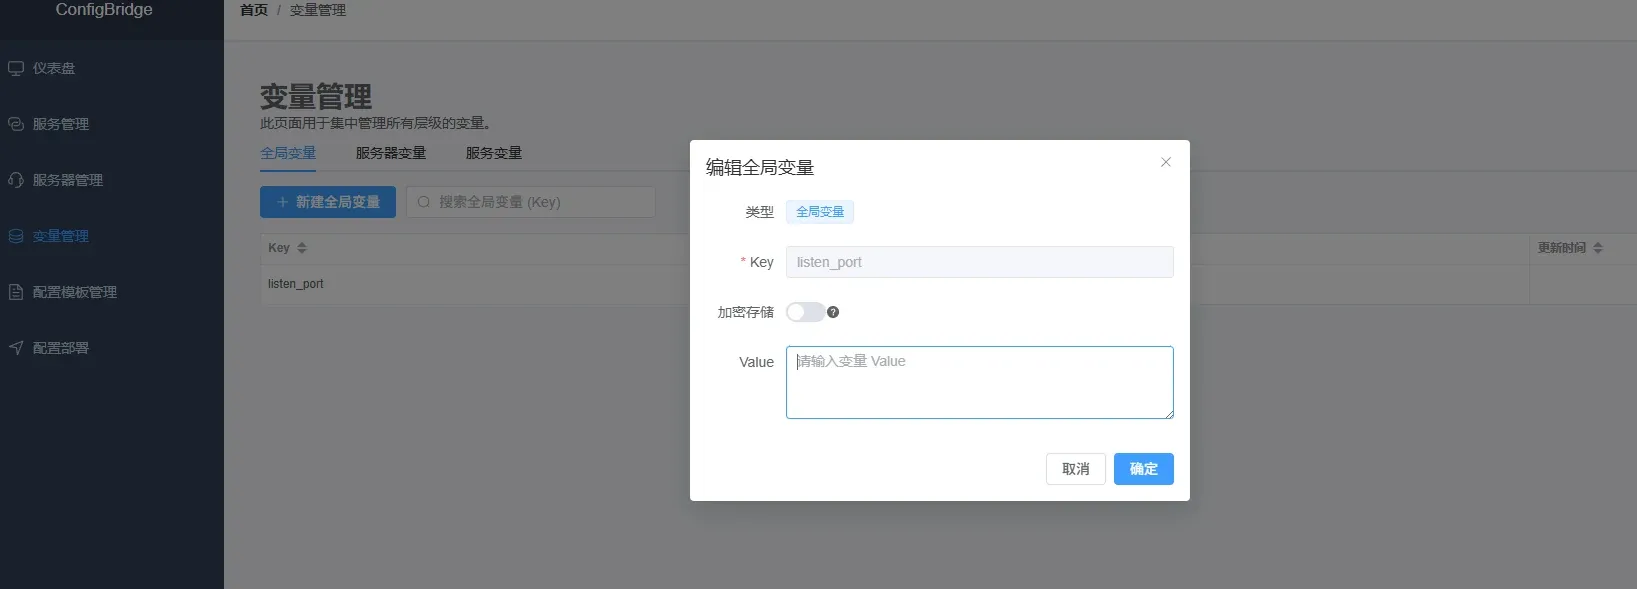
Task: Click the 全局变量 type tag
Action: 820,212
